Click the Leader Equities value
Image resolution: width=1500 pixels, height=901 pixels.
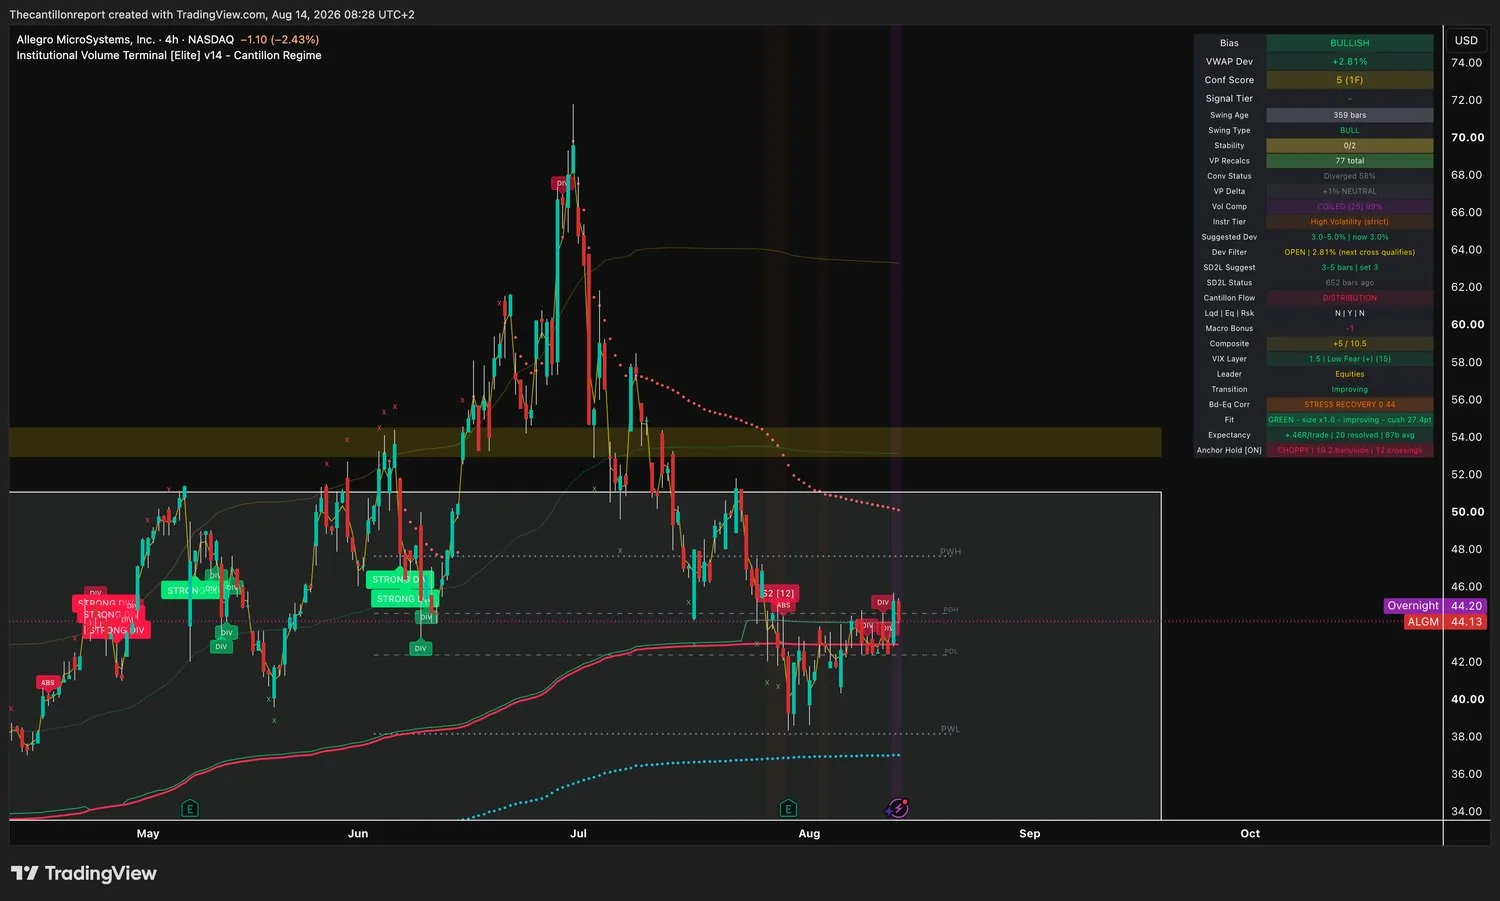point(1349,374)
